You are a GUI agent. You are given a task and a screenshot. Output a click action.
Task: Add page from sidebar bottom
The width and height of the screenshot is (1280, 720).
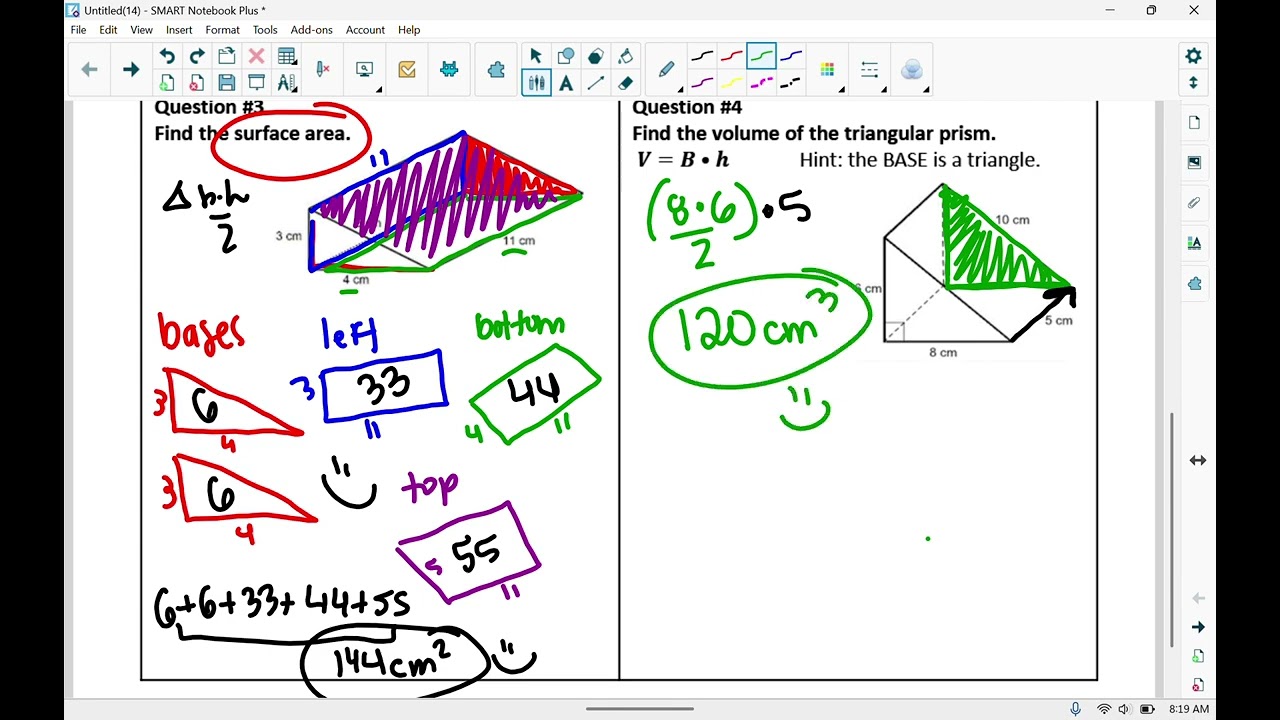click(x=1198, y=656)
